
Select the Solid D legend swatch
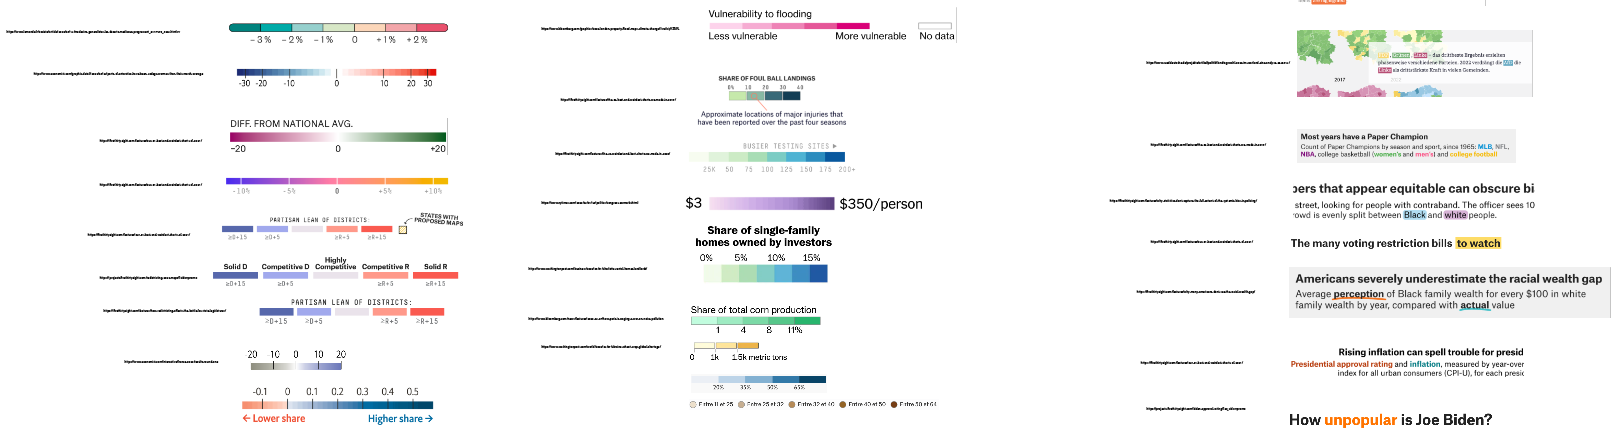[235, 275]
